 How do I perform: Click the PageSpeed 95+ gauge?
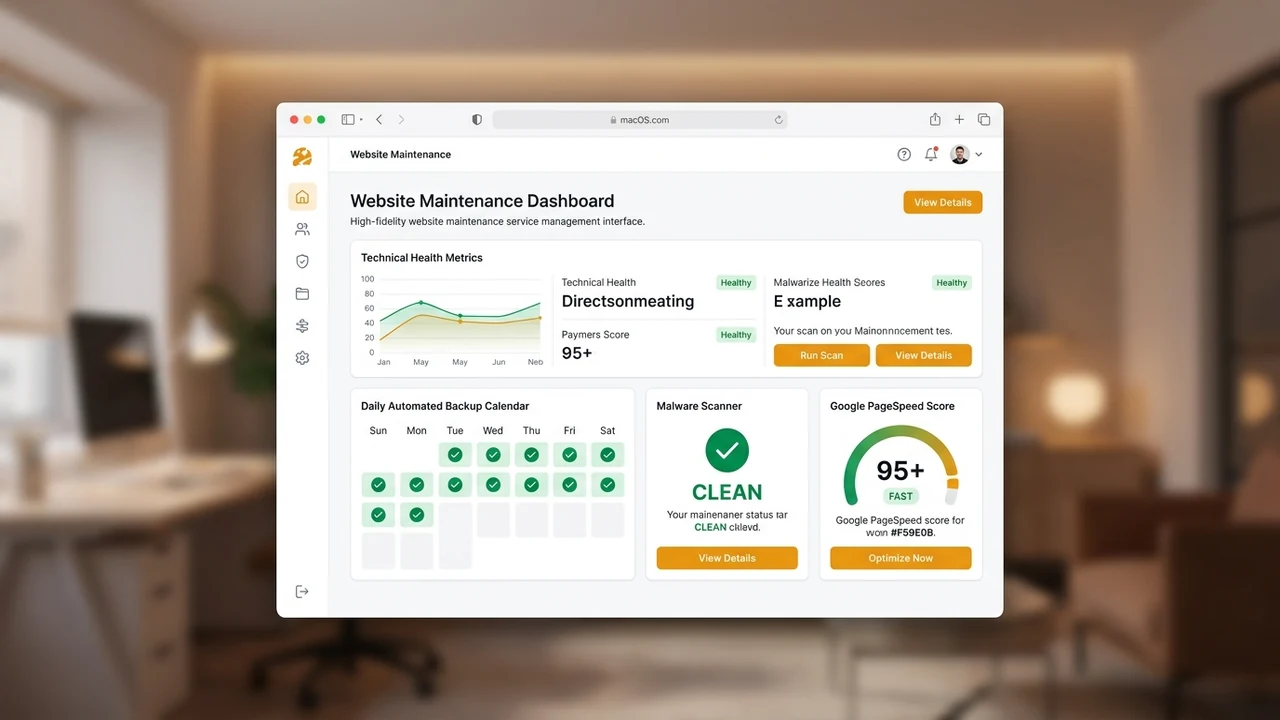pyautogui.click(x=900, y=465)
